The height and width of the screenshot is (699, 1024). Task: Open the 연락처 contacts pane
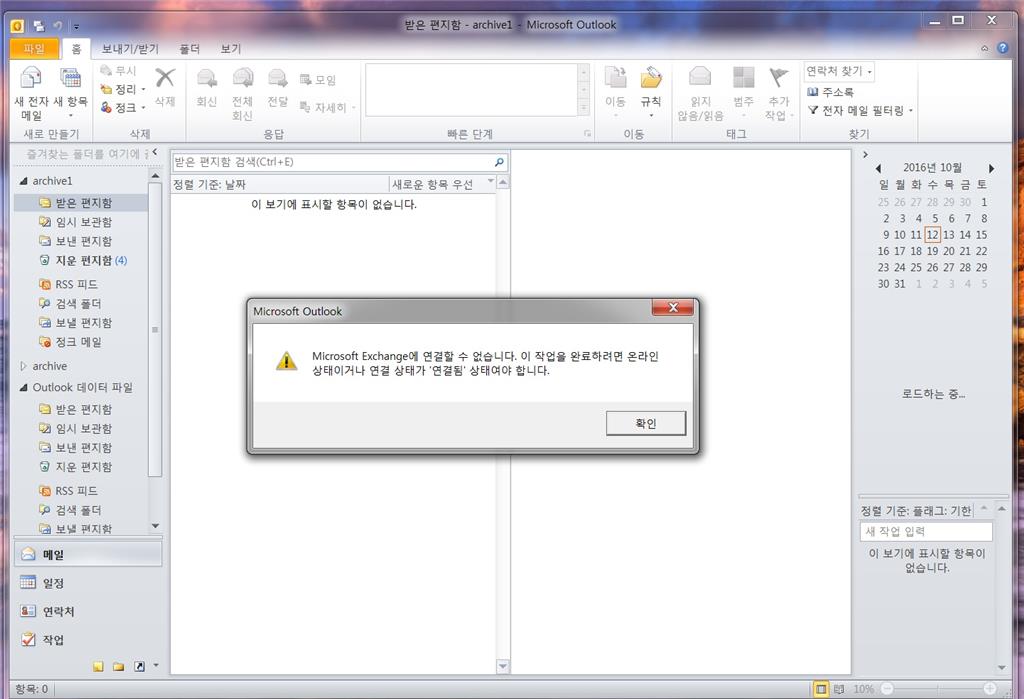click(x=88, y=611)
